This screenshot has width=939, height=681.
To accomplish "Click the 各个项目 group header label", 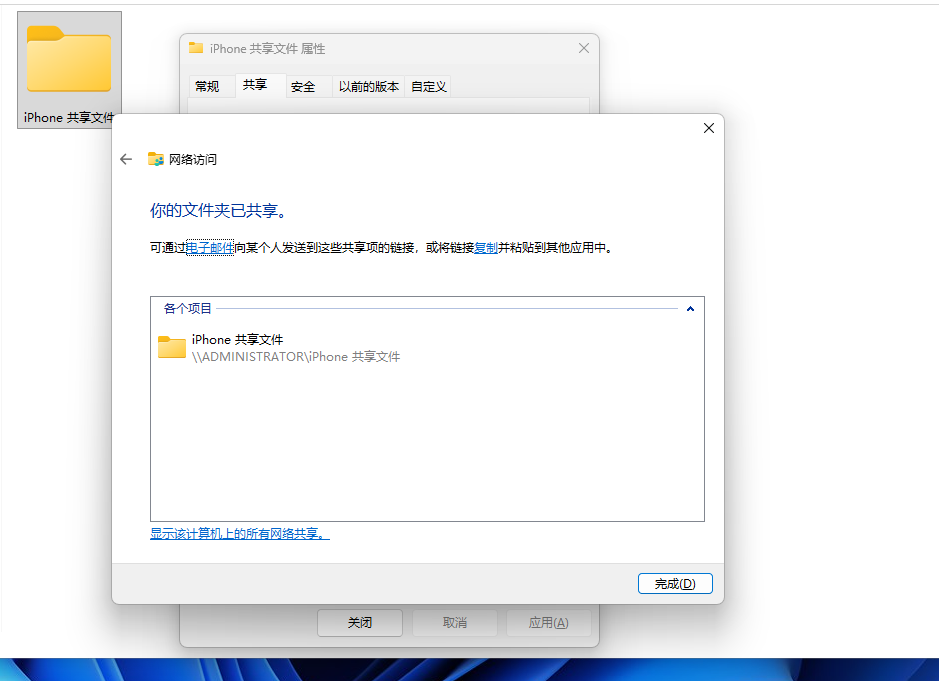I will point(187,308).
